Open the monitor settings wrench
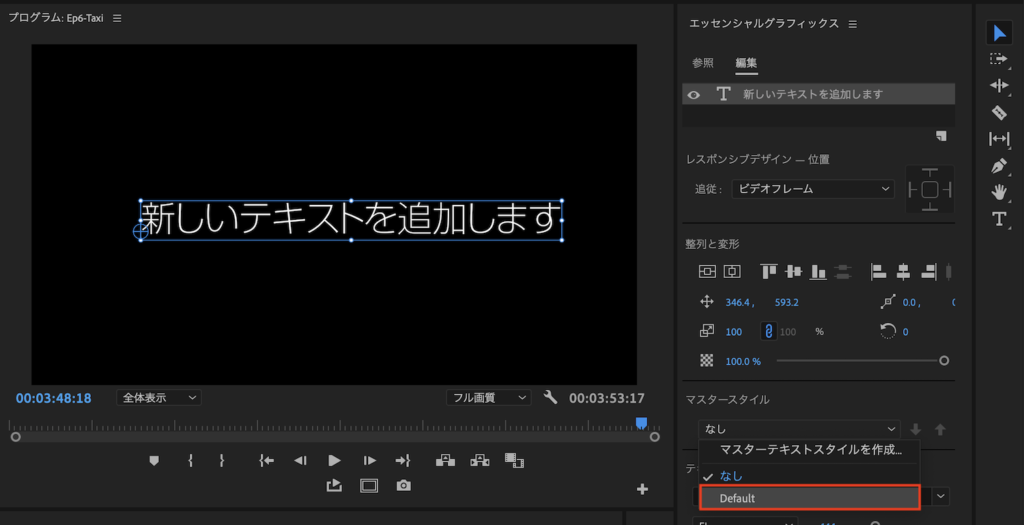The image size is (1024, 525). pyautogui.click(x=551, y=397)
